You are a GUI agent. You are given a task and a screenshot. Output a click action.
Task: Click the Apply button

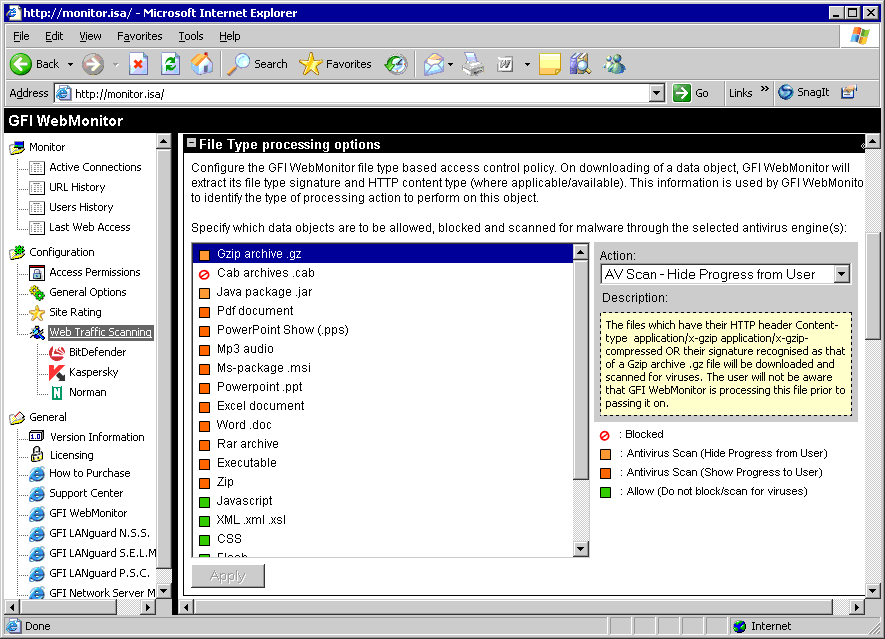click(x=228, y=576)
